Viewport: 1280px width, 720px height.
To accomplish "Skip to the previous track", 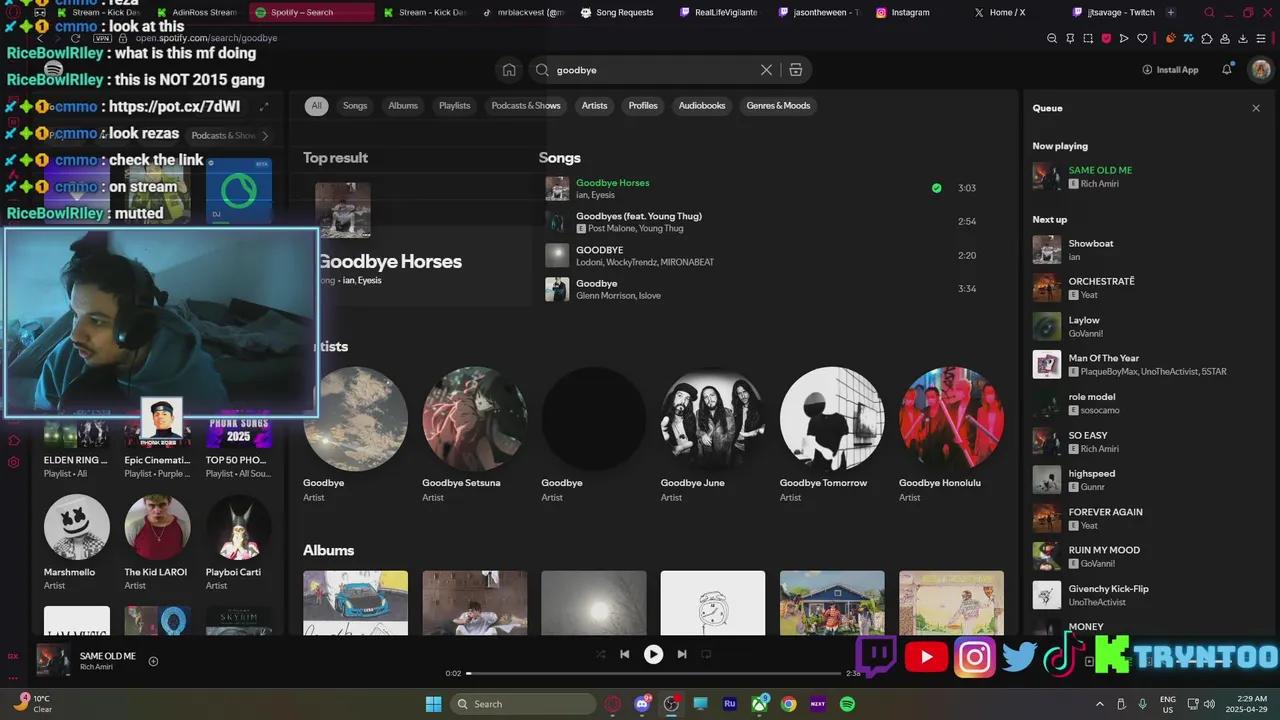I will tap(625, 654).
